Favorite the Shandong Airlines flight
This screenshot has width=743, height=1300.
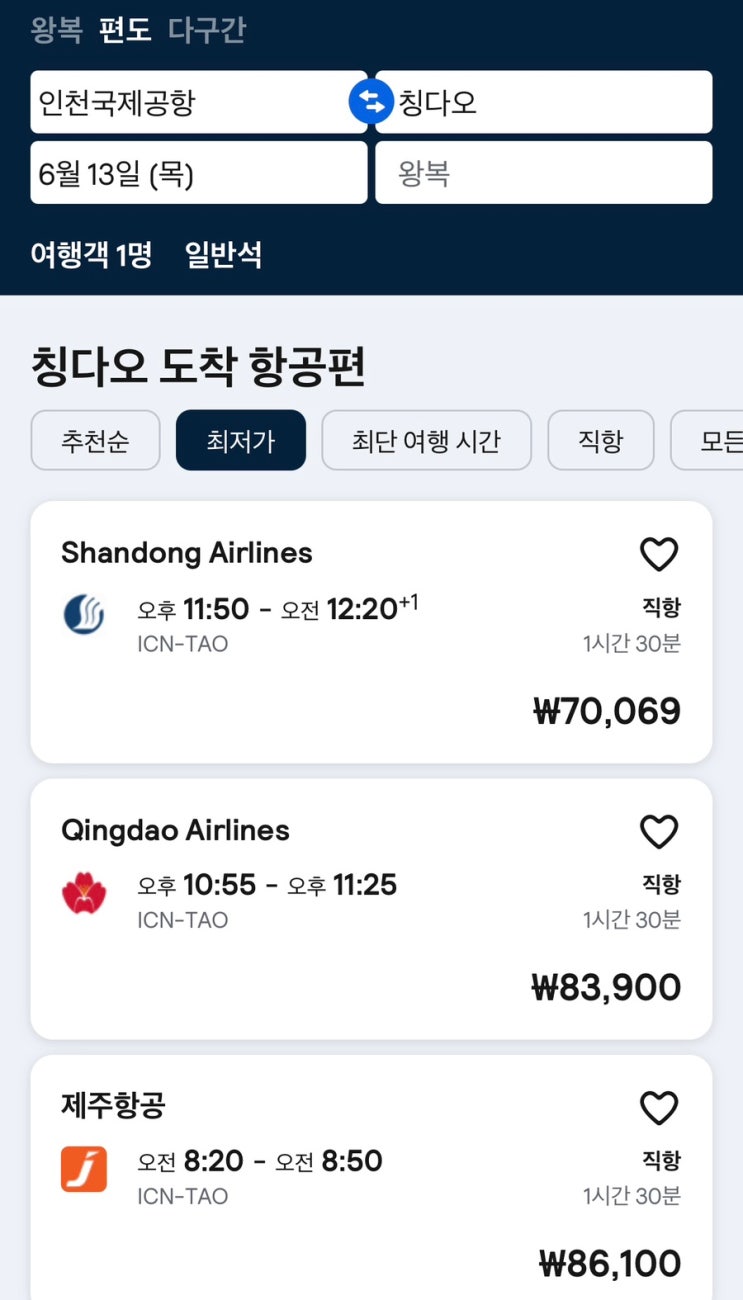[x=659, y=554]
